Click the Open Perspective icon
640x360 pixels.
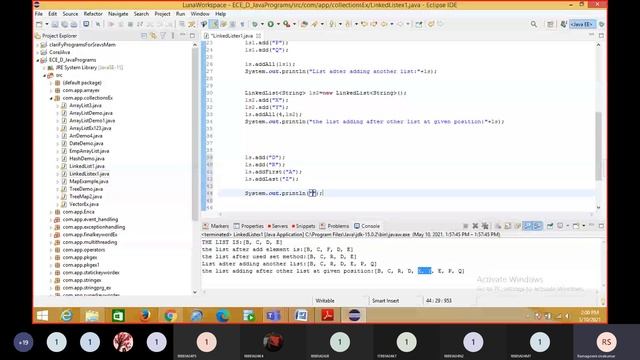550,24
